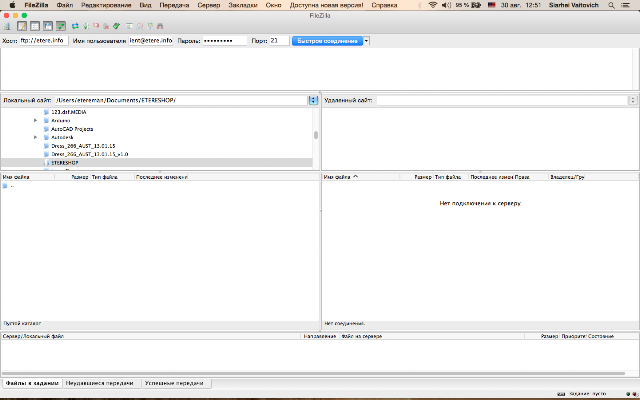This screenshot has height=400, width=640.
Task: Click the cancel current operation icon
Action: pyautogui.click(x=96, y=26)
